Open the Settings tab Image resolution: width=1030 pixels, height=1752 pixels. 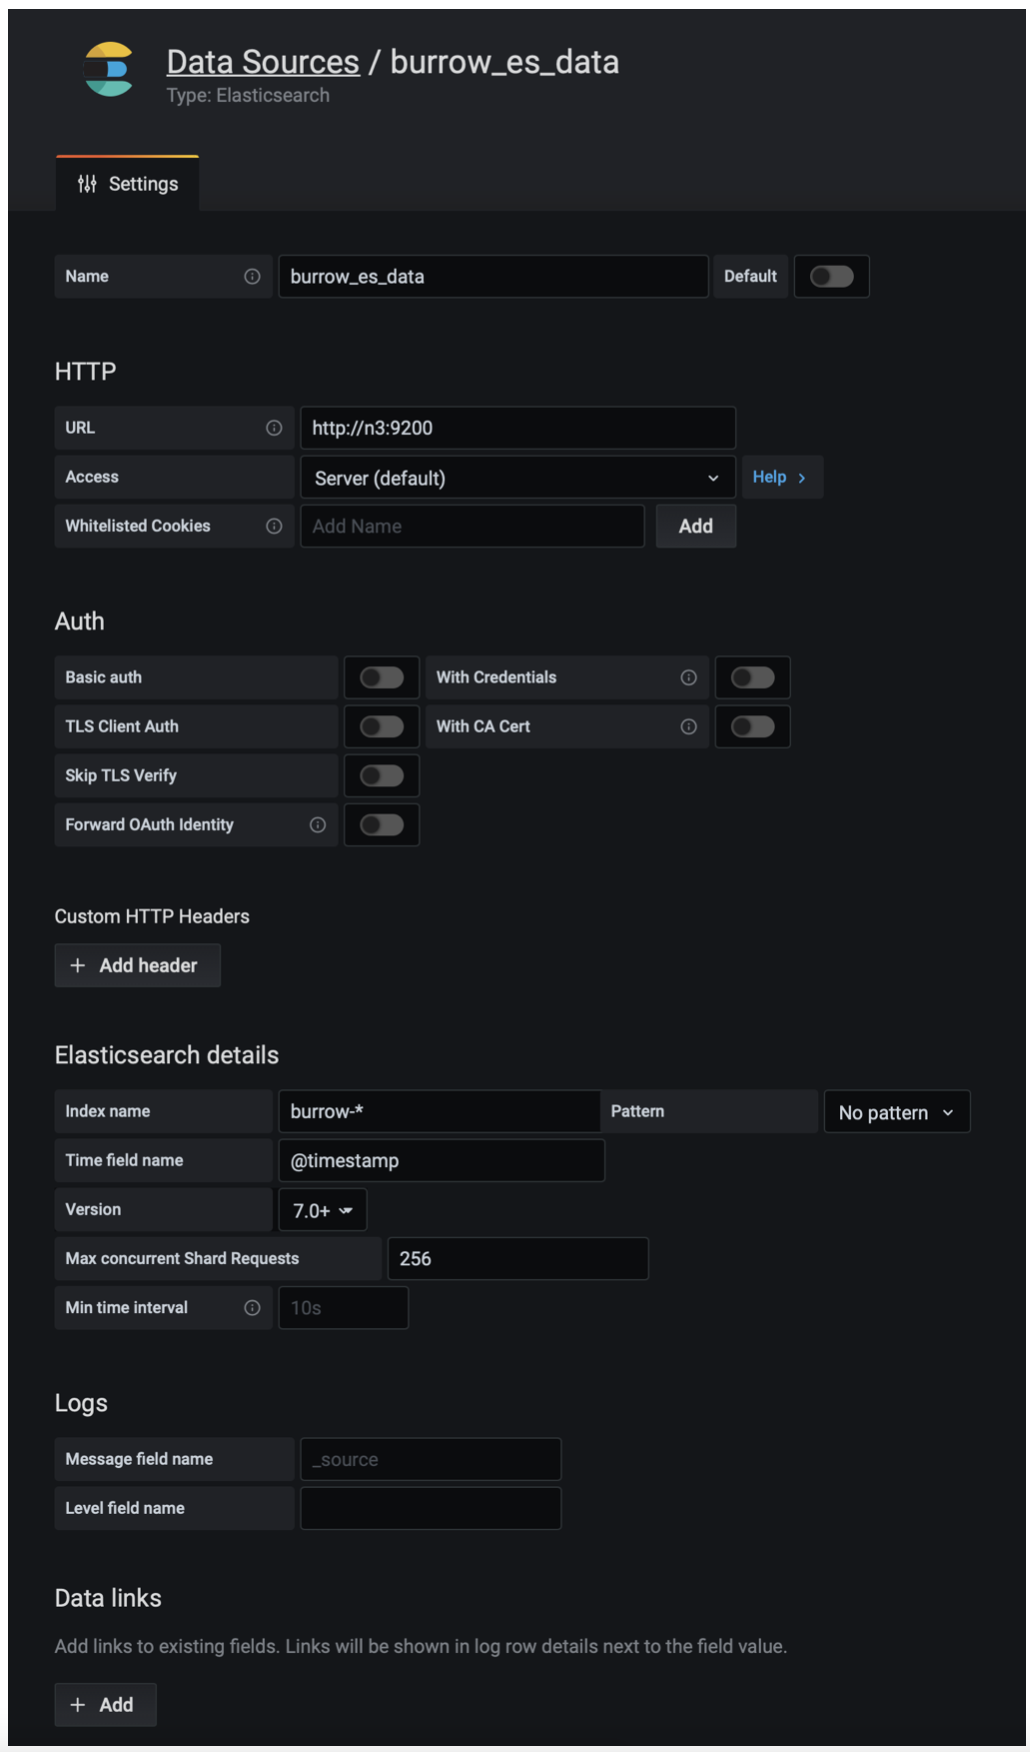point(128,184)
